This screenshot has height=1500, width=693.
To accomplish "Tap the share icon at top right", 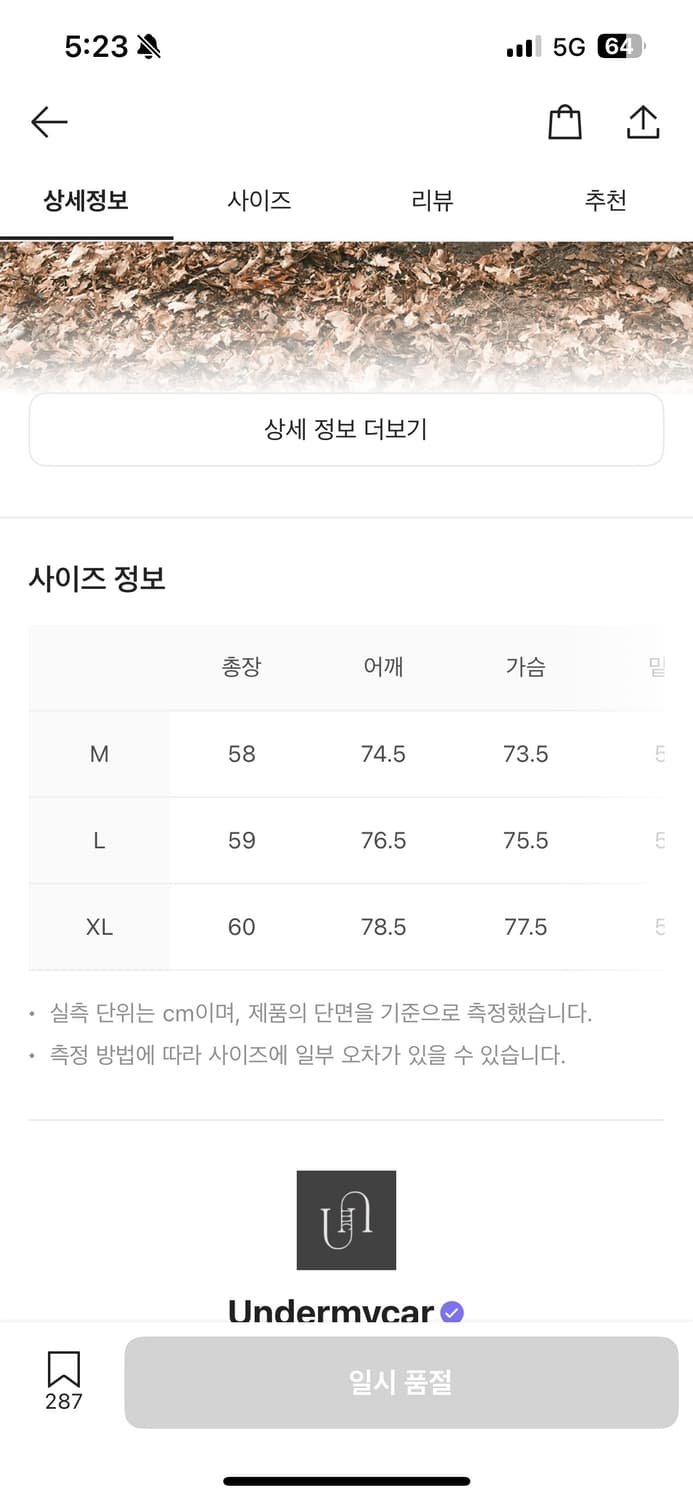I will 643,121.
